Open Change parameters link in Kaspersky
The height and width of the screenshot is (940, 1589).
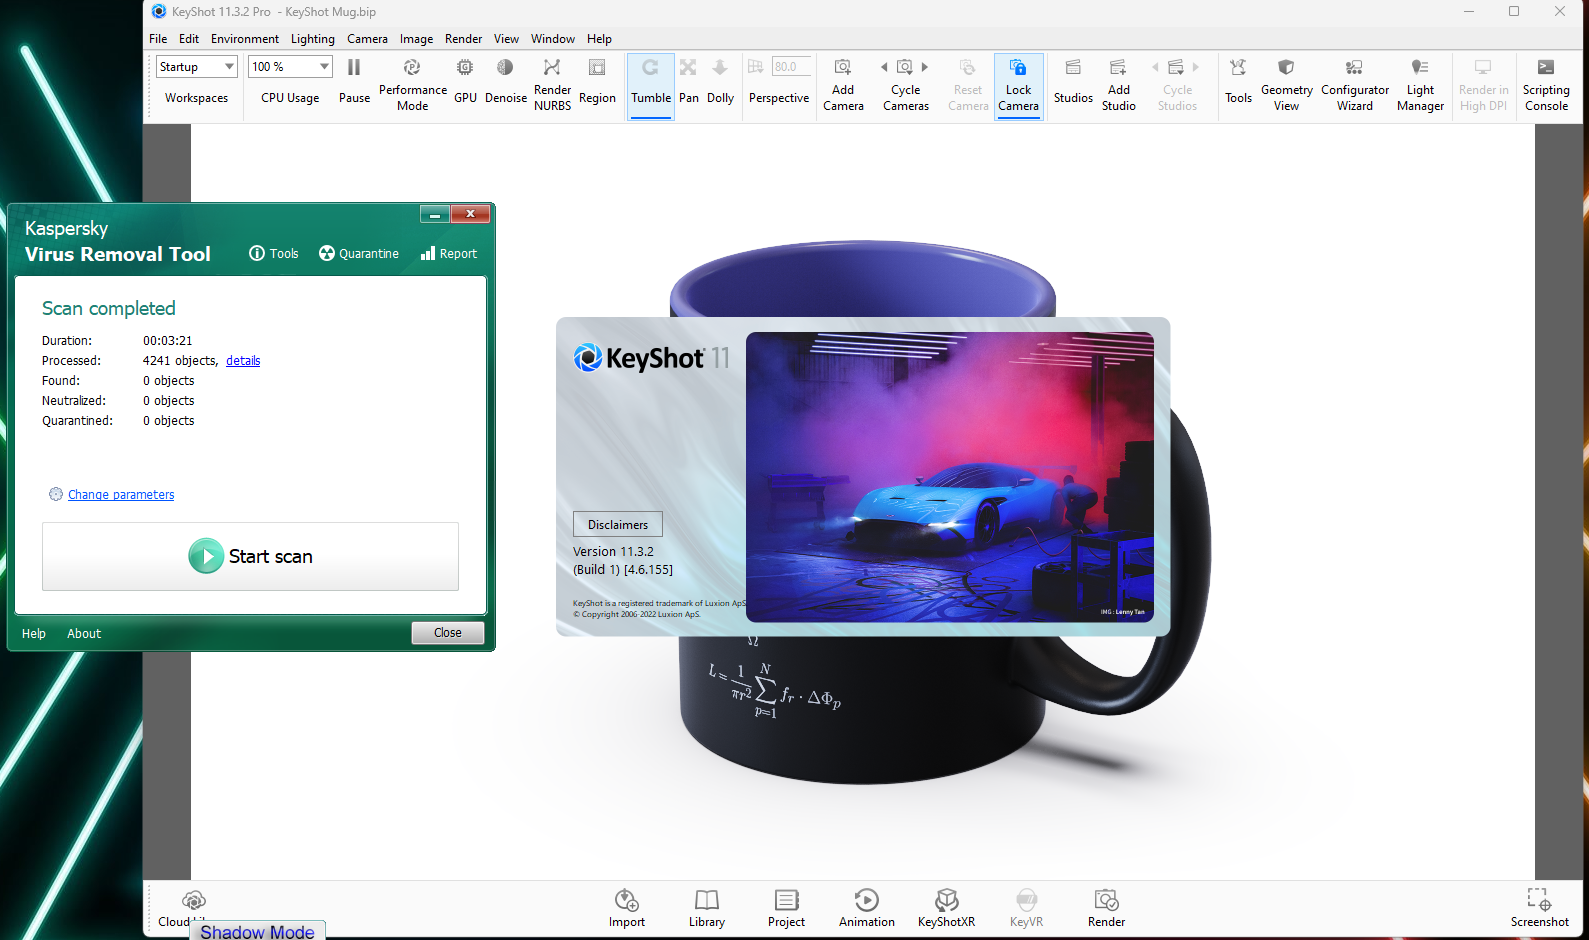[121, 495]
